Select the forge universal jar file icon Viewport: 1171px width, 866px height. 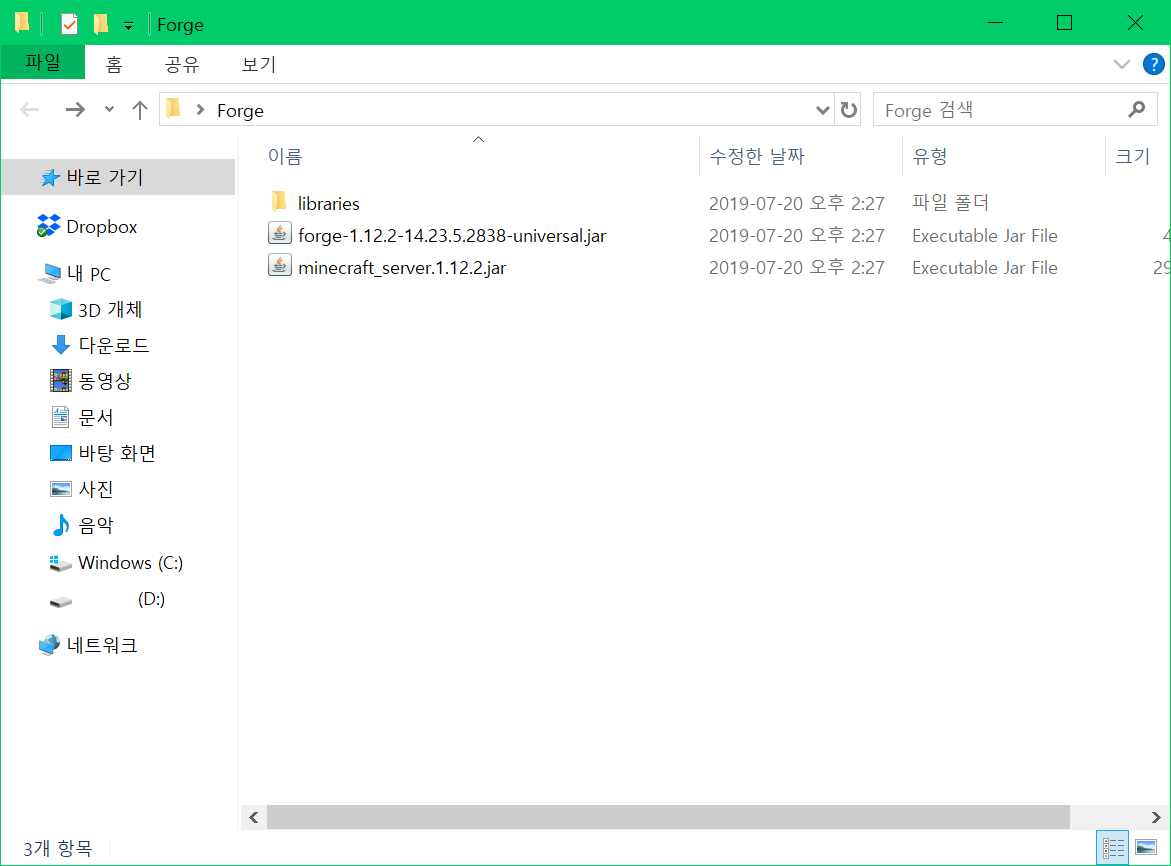coord(279,233)
